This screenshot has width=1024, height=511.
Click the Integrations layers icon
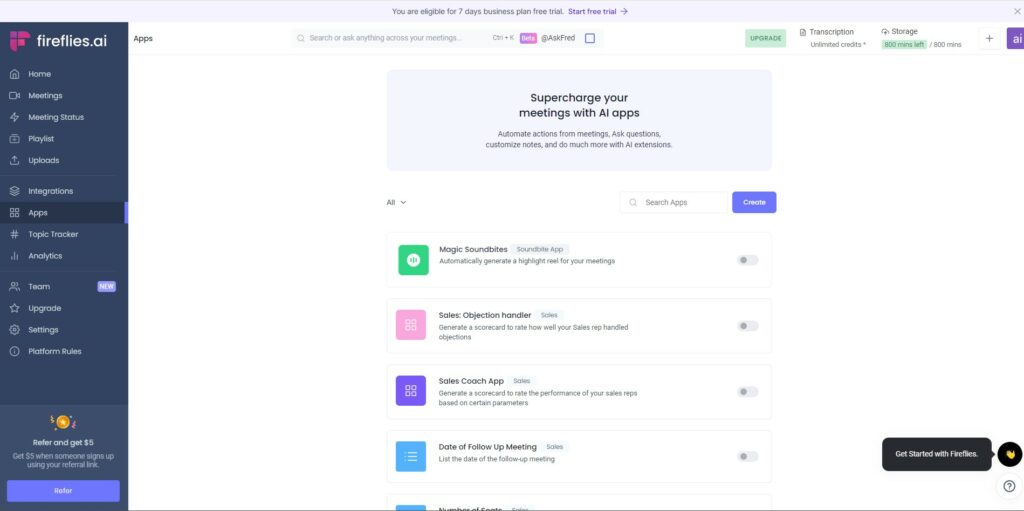pos(14,191)
